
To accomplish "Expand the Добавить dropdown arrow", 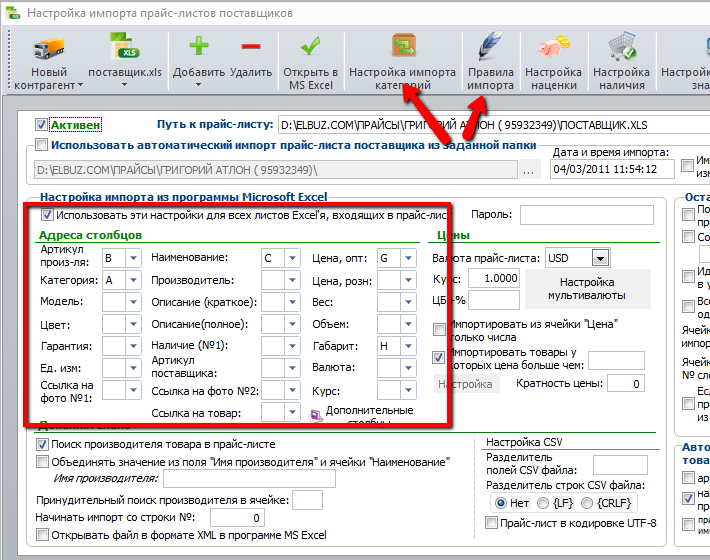I will [198, 85].
